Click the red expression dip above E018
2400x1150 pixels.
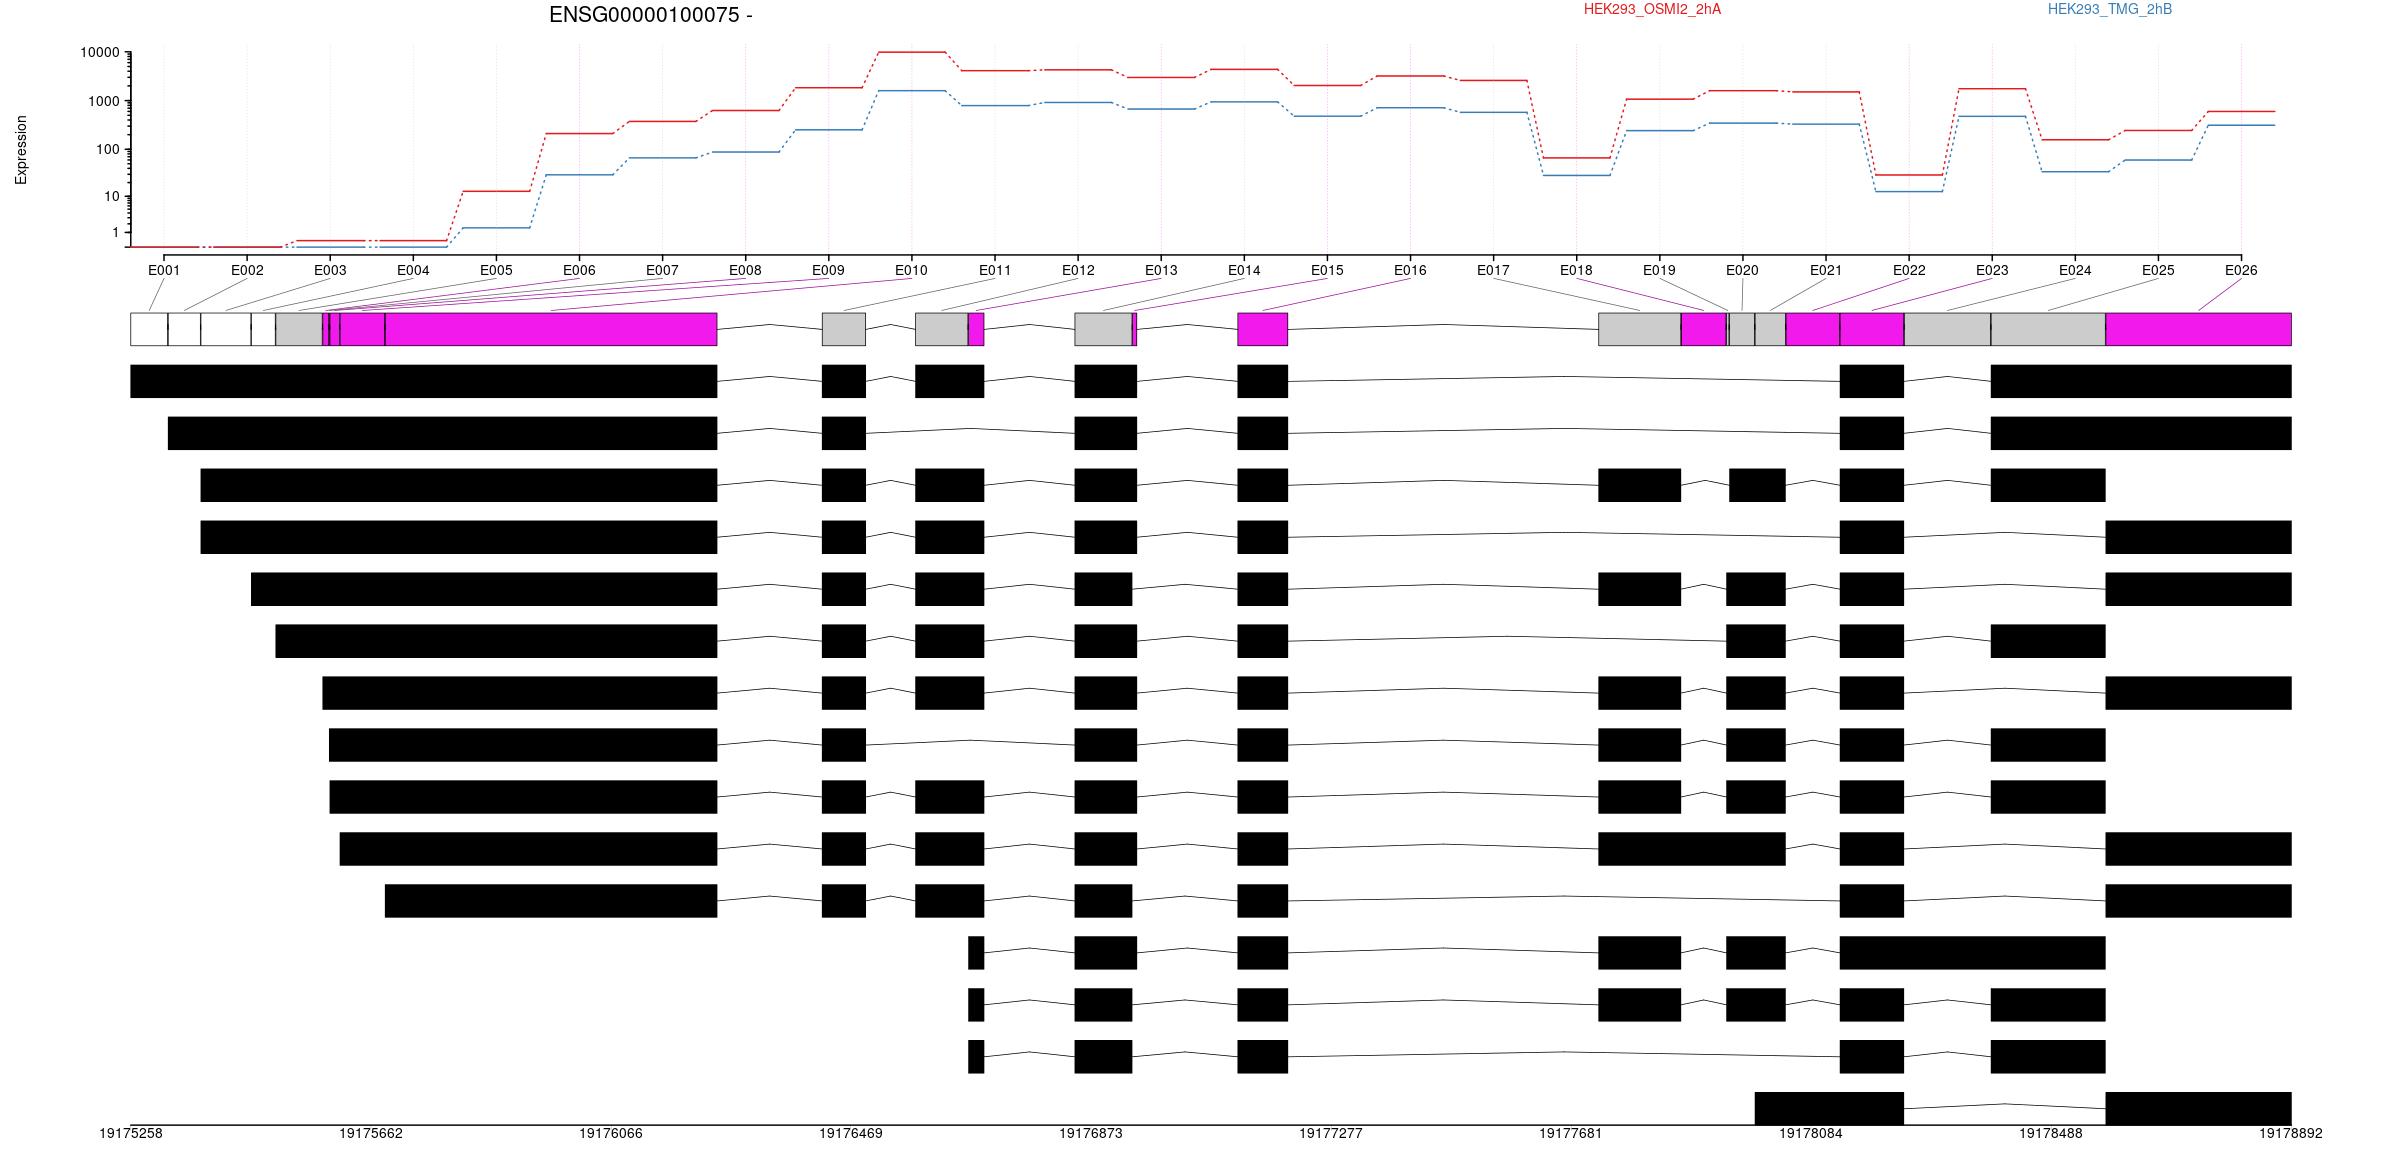click(x=1576, y=158)
